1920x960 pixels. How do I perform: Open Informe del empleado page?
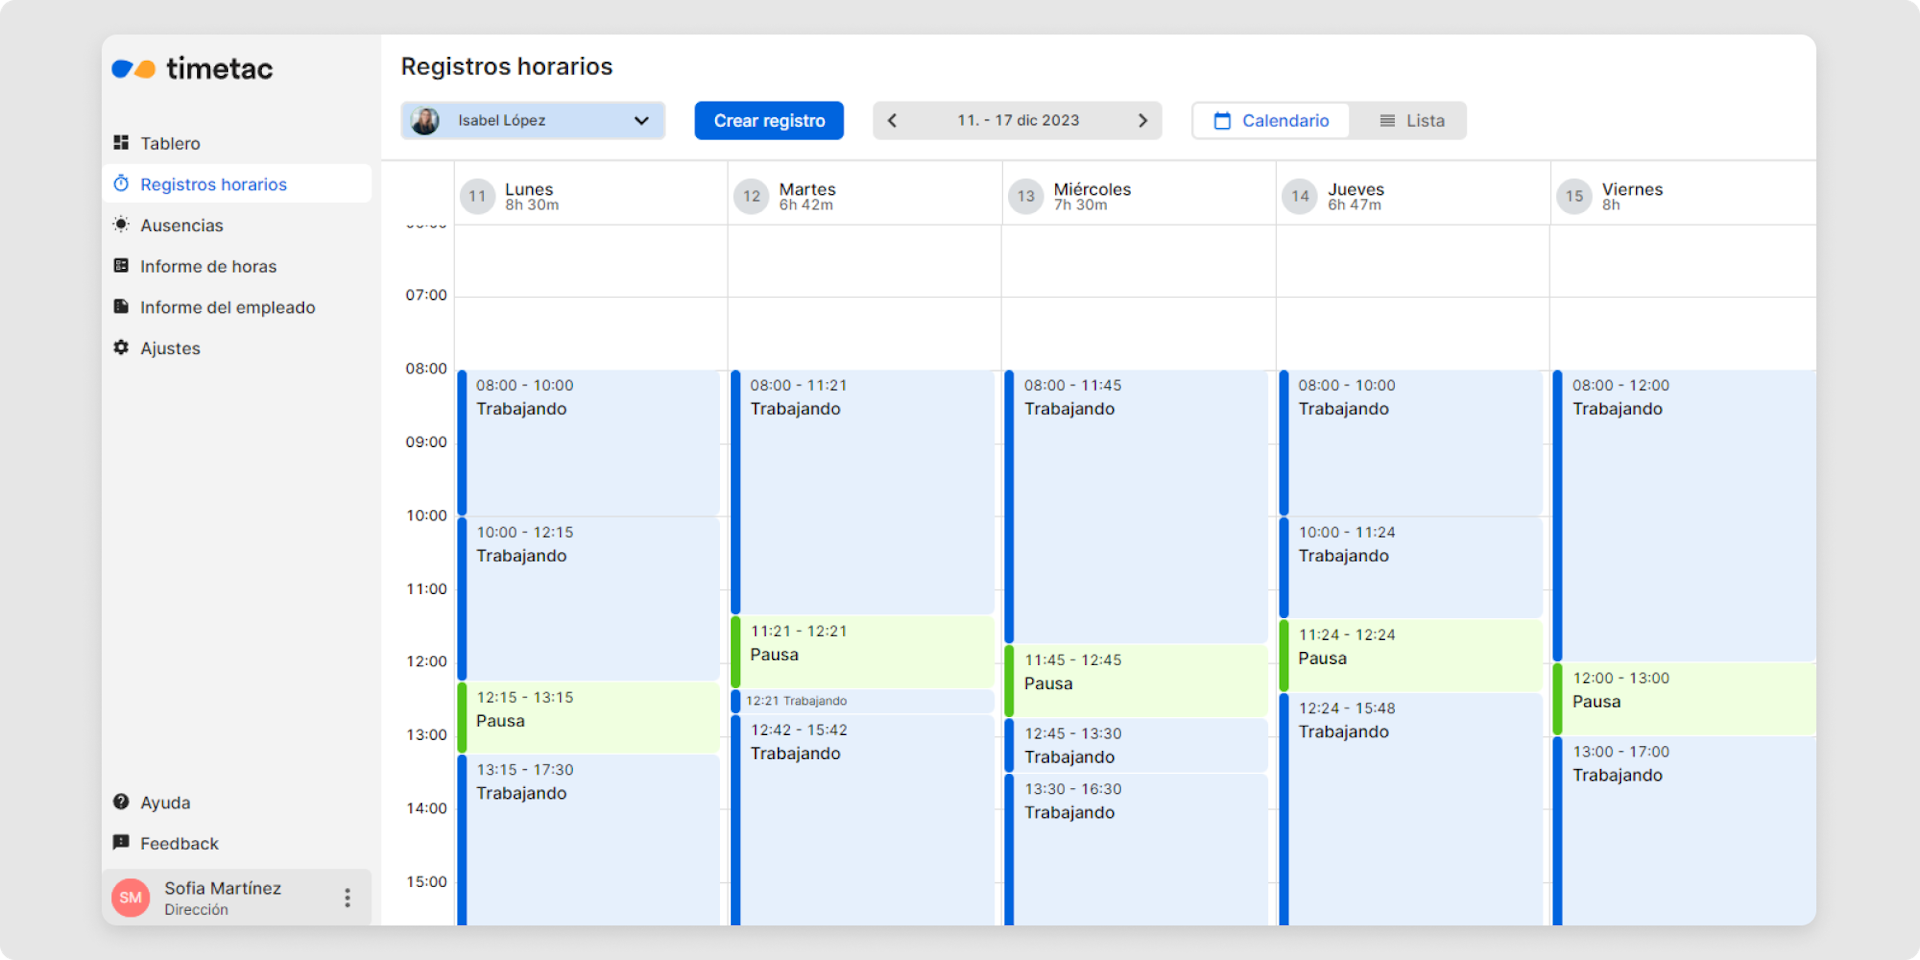tap(236, 307)
